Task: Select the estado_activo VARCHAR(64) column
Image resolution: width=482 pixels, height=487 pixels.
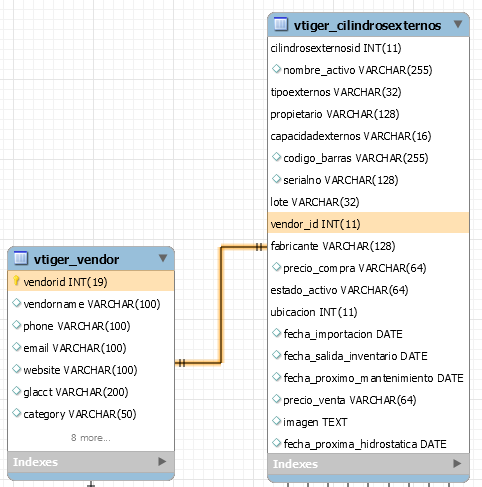Action: click(x=368, y=290)
